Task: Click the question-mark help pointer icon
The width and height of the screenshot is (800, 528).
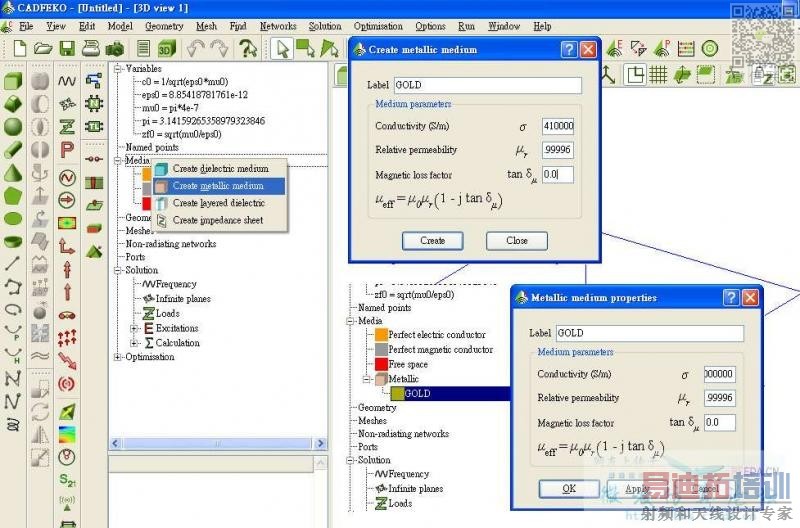Action: (x=248, y=48)
